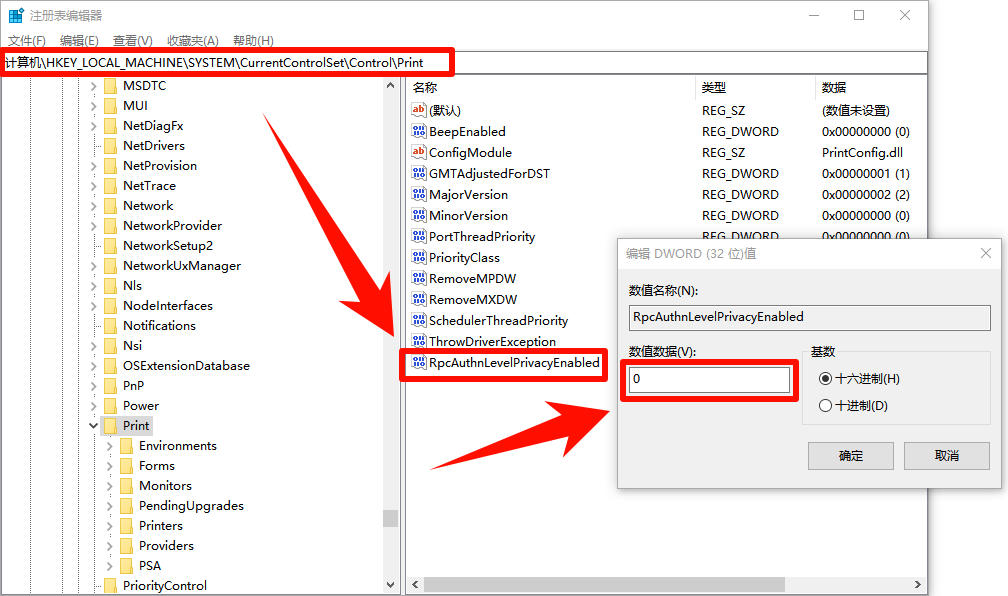1008x596 pixels.
Task: Click the Registry Editor app icon in title bar
Action: point(16,16)
